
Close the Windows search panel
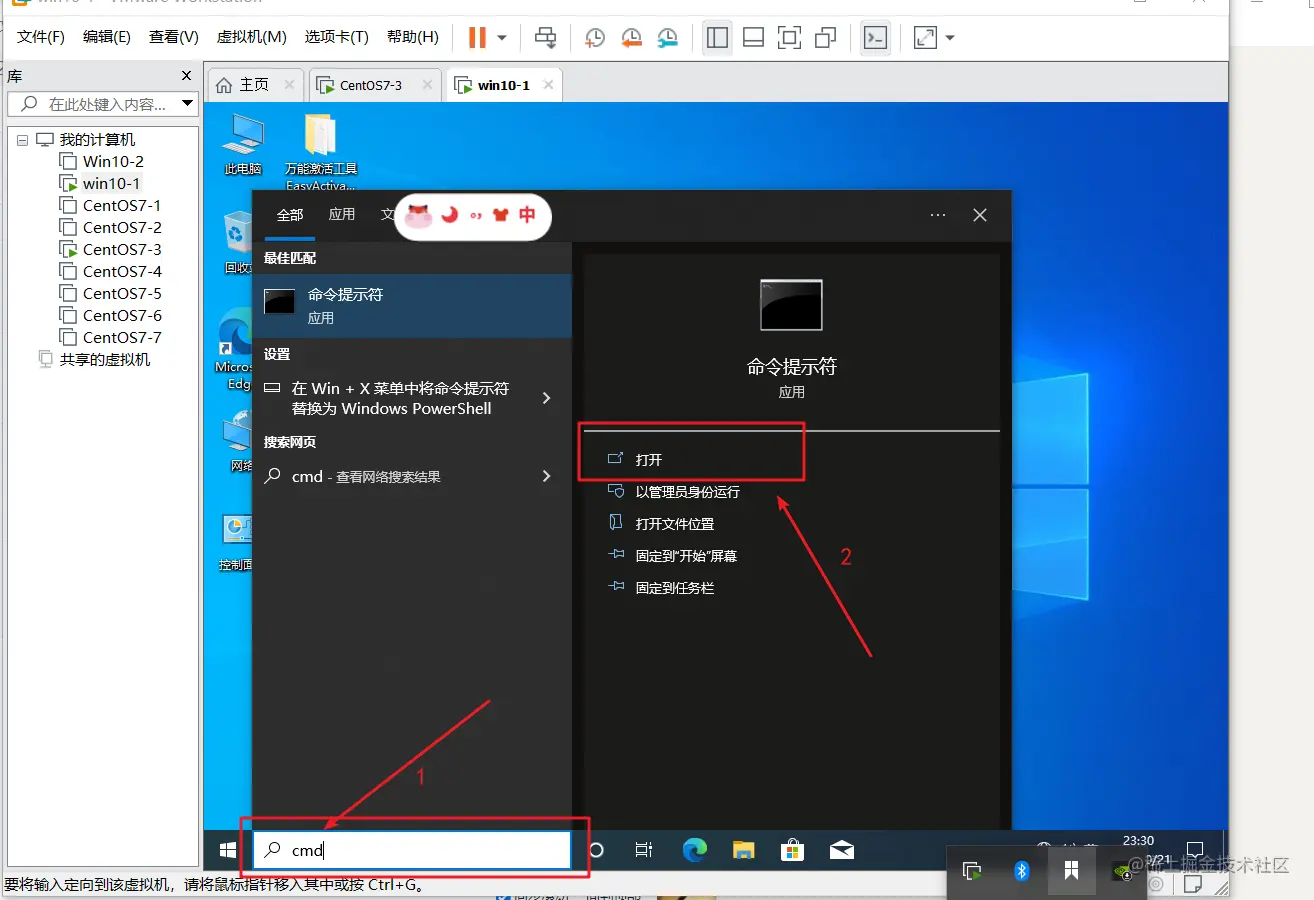click(x=980, y=215)
